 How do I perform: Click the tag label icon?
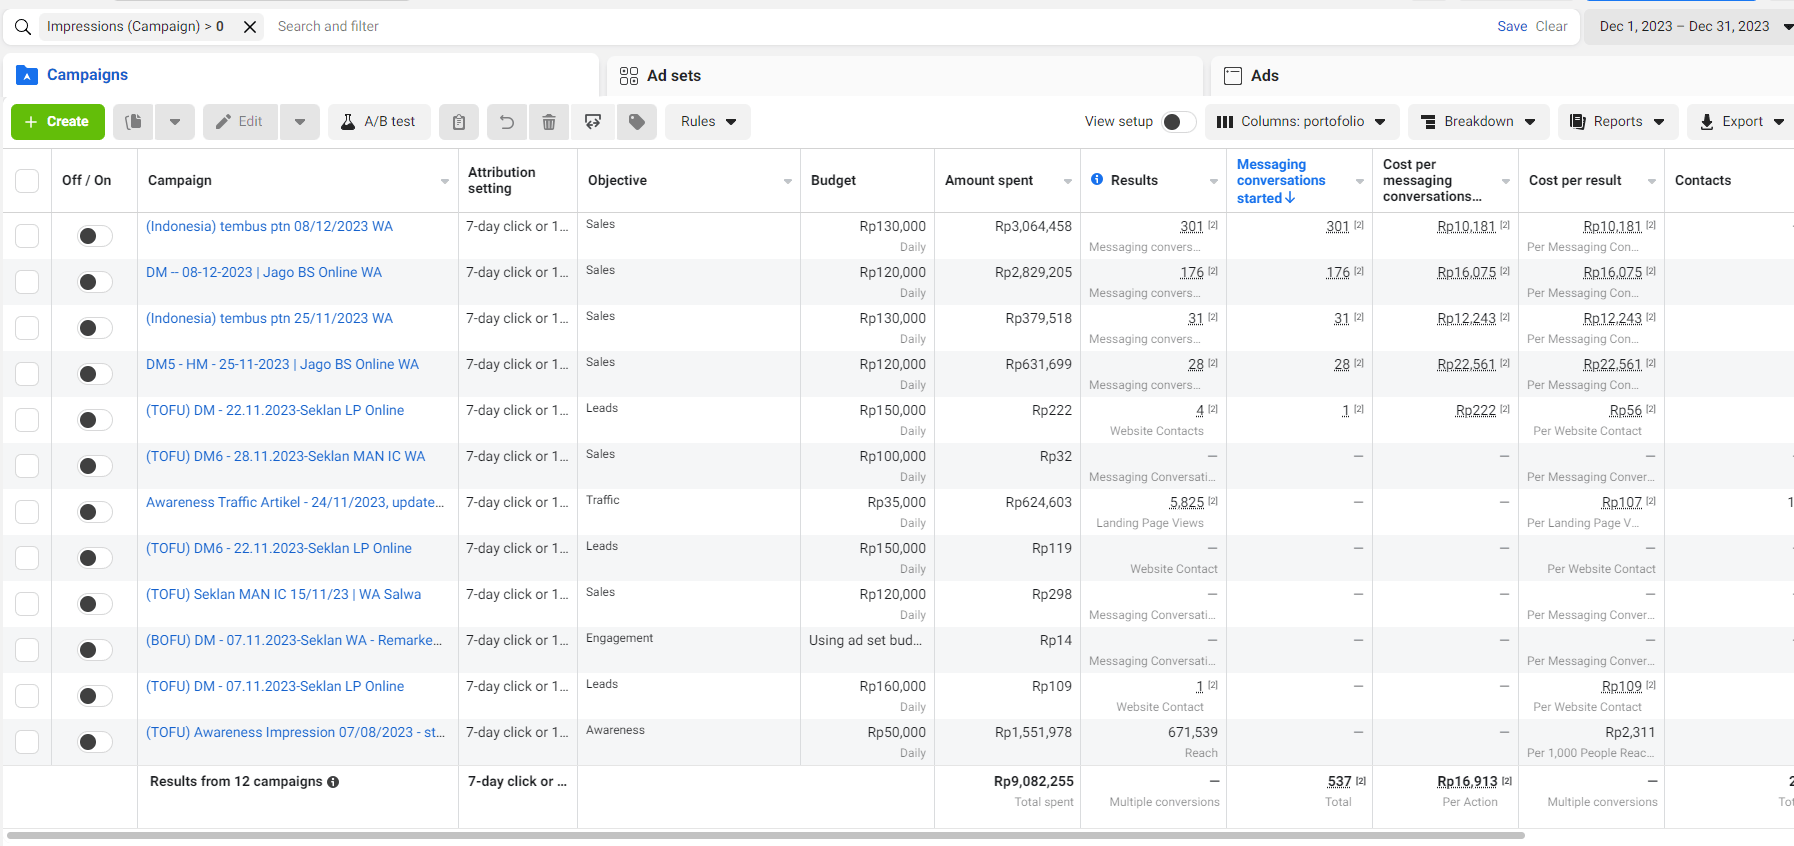637,122
